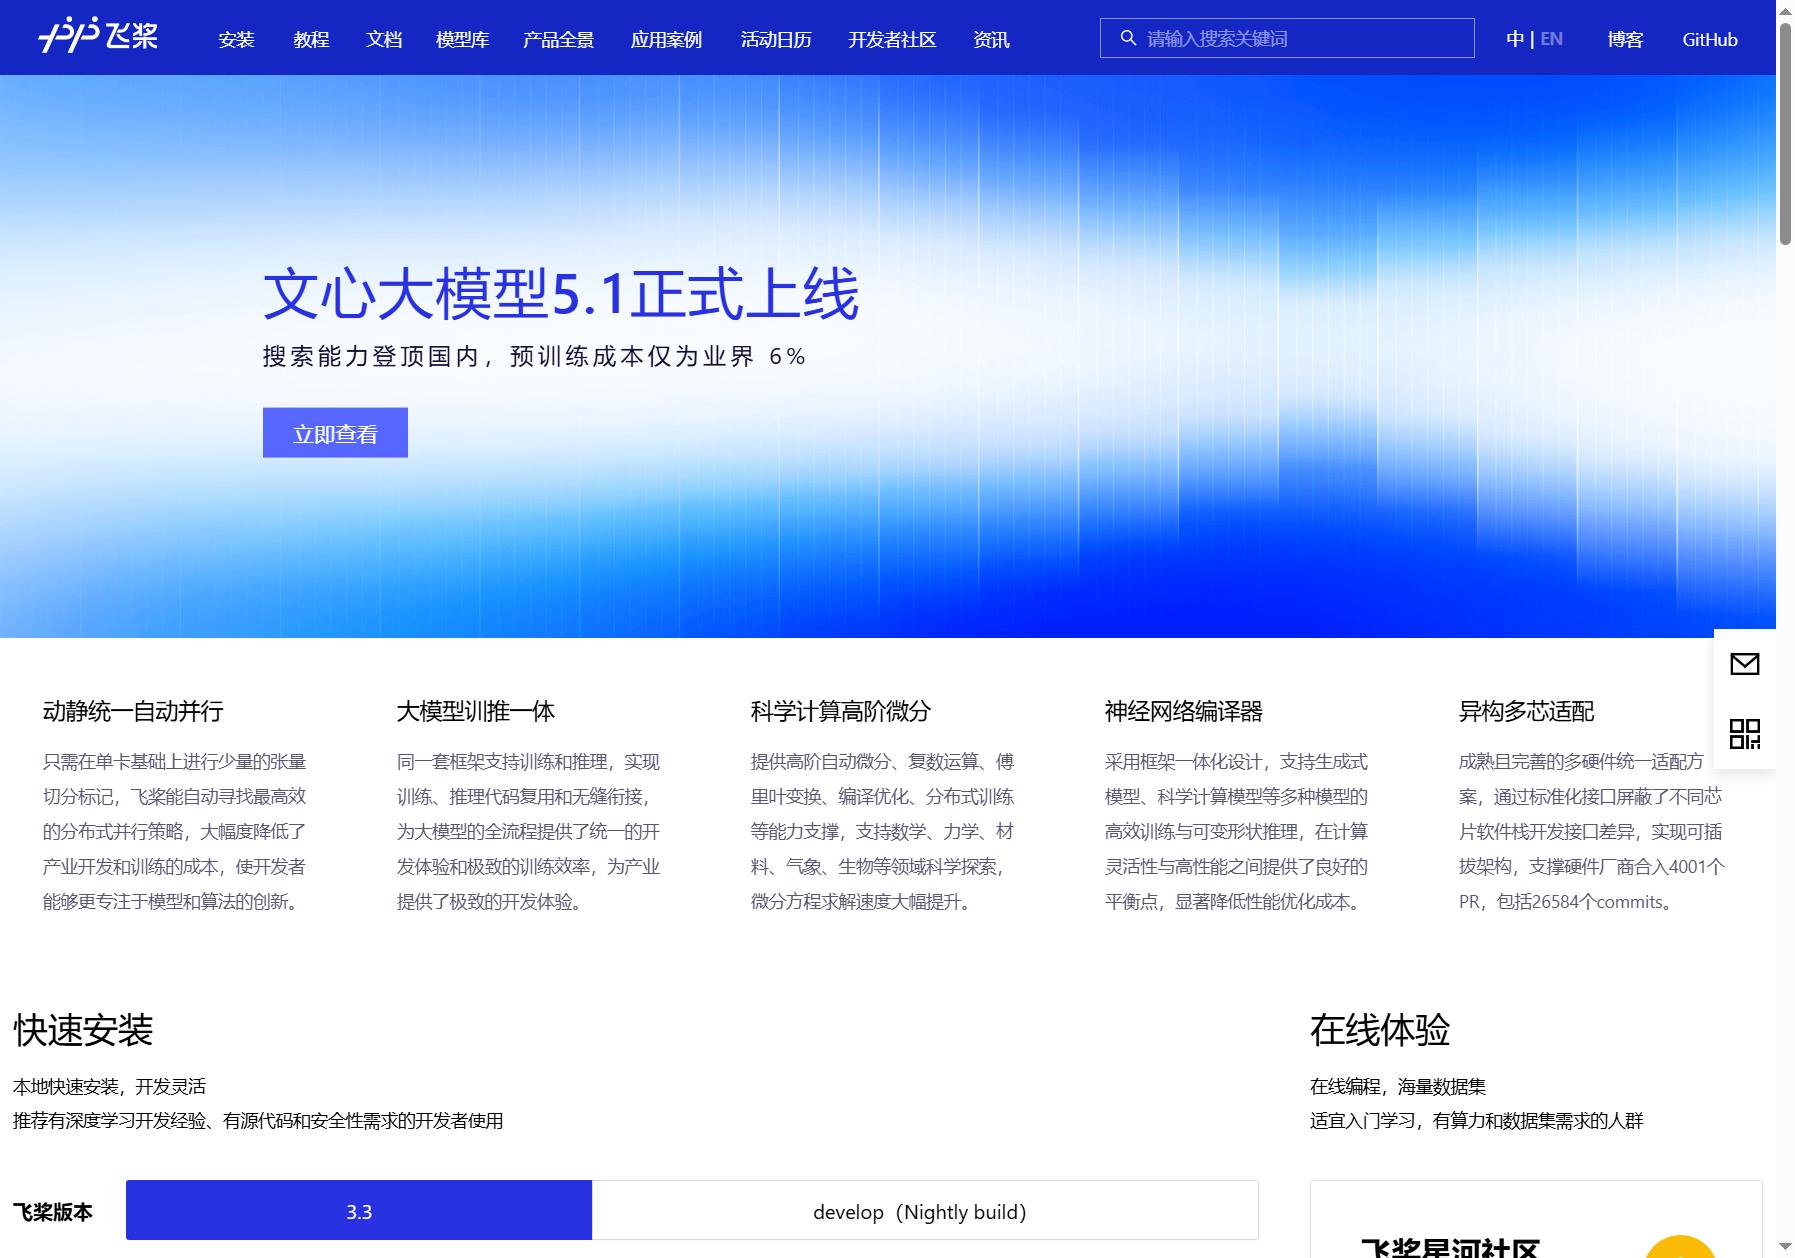Click the 在线体验 section title
The width and height of the screenshot is (1795, 1258).
1380,1030
